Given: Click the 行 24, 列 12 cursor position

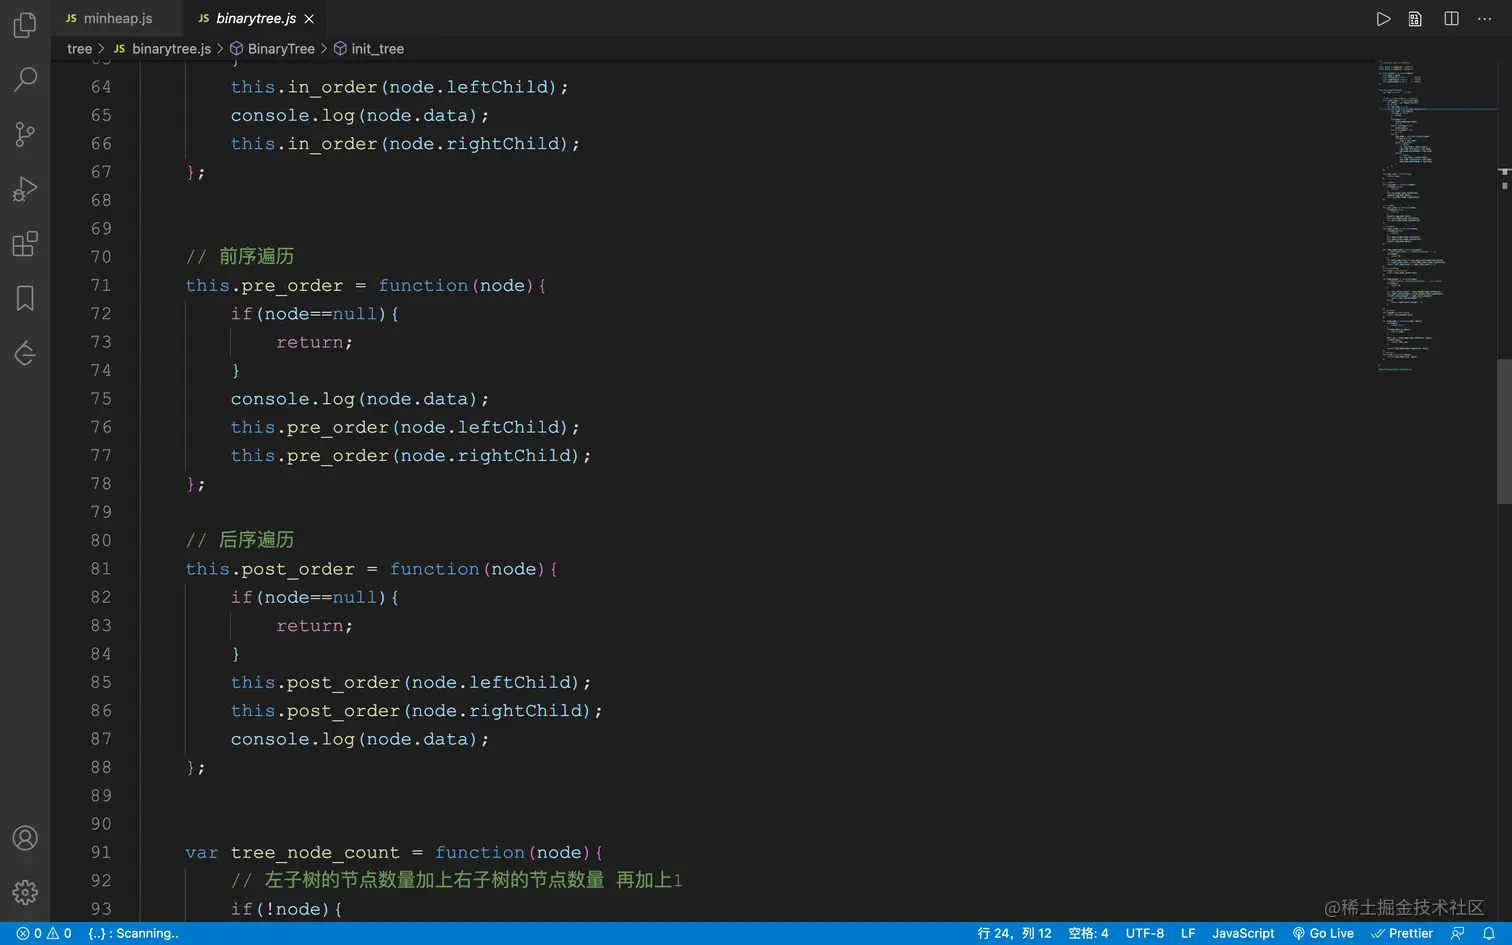Looking at the screenshot, I should point(1014,933).
